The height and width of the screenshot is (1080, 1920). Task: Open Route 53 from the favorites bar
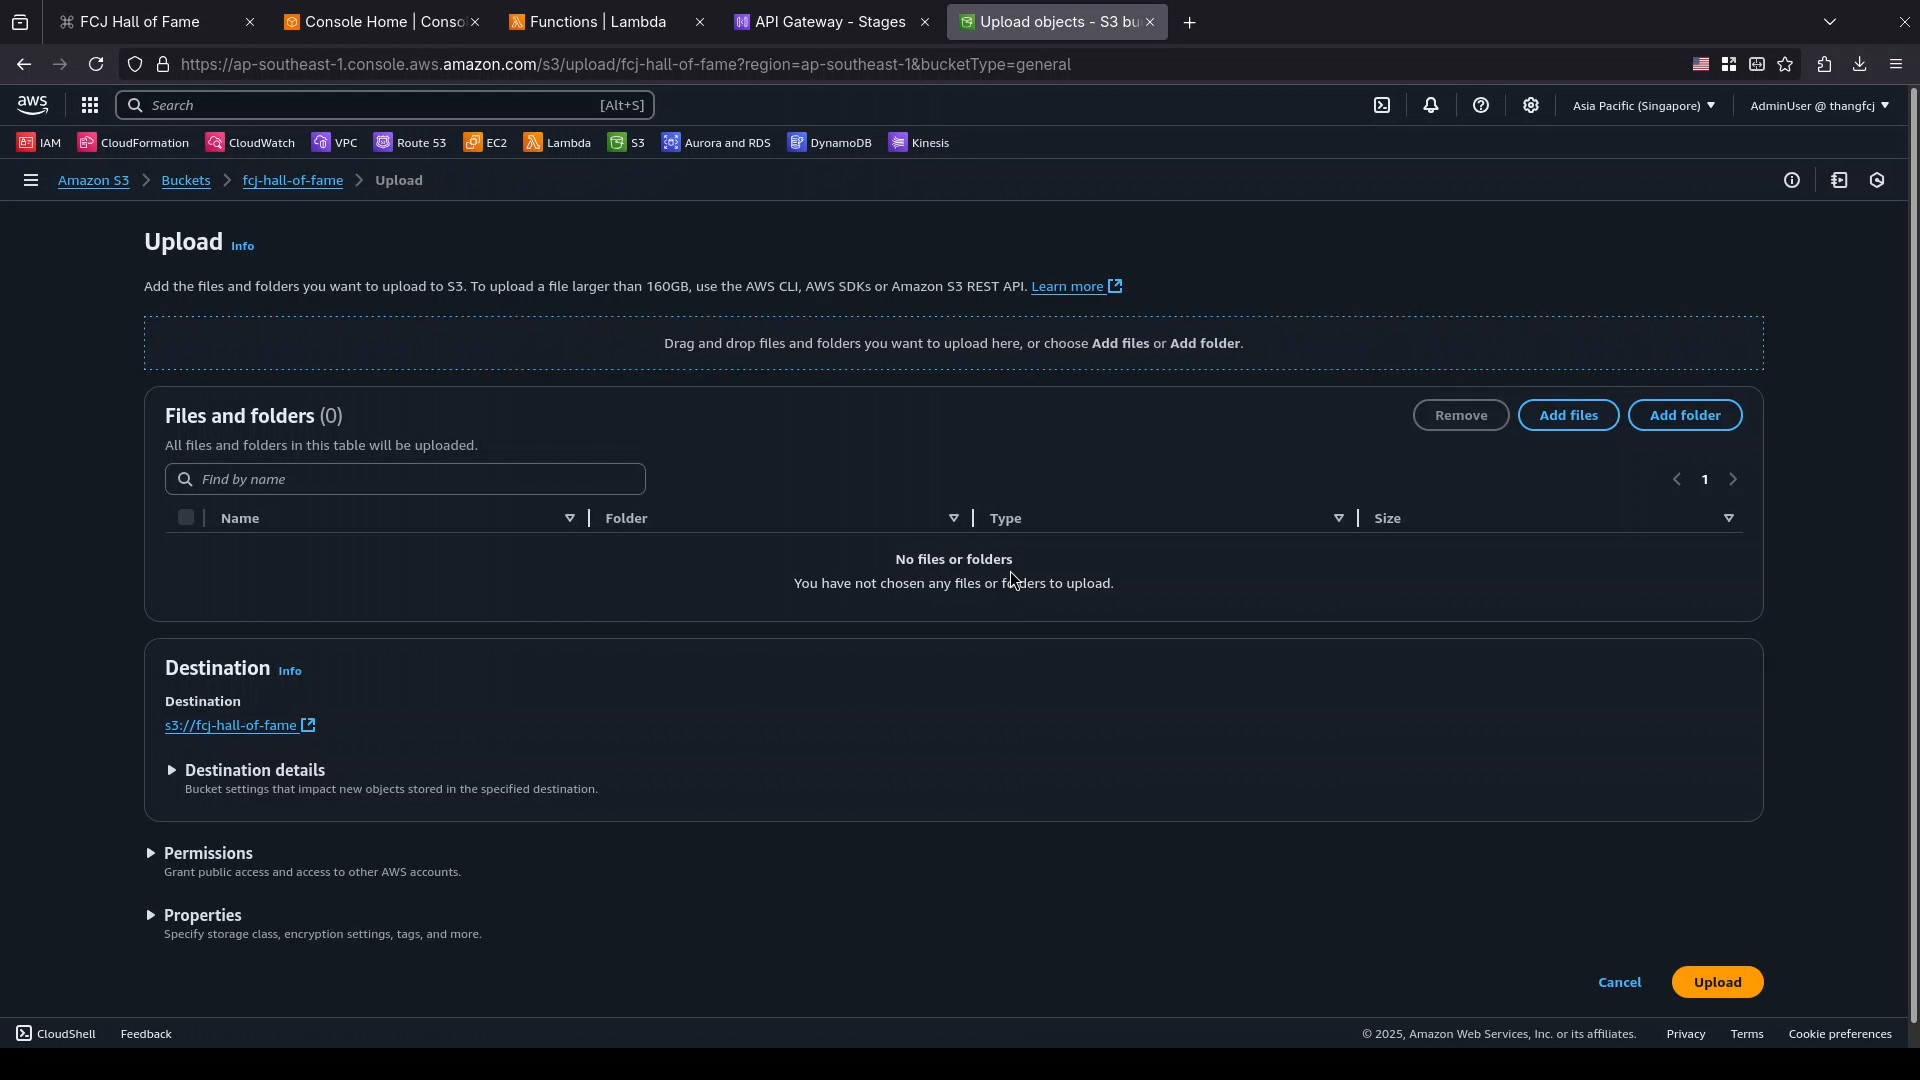pyautogui.click(x=410, y=143)
